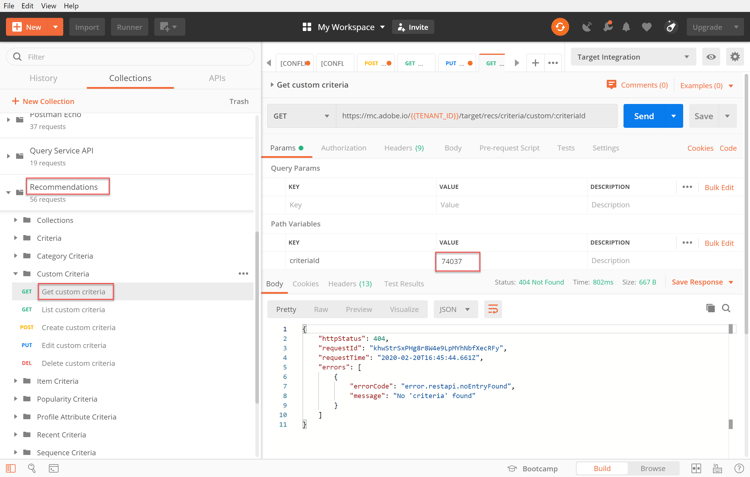Open the Send button dropdown arrow
The width and height of the screenshot is (750, 477).
[673, 116]
